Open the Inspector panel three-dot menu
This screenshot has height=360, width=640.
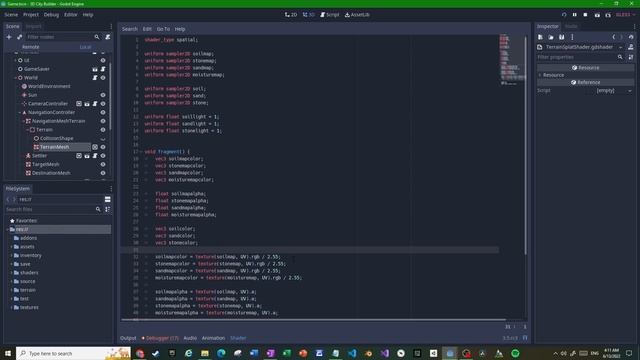634,26
